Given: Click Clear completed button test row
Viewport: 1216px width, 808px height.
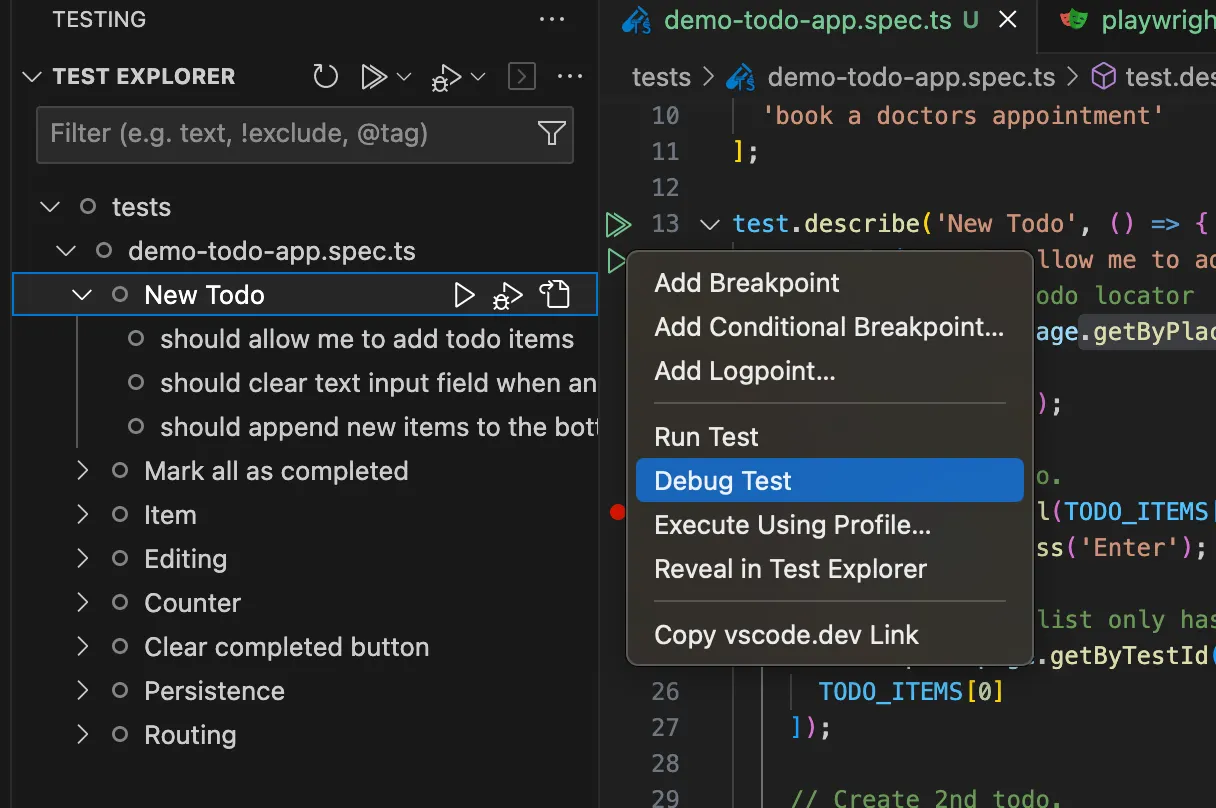Looking at the screenshot, I should [x=305, y=647].
